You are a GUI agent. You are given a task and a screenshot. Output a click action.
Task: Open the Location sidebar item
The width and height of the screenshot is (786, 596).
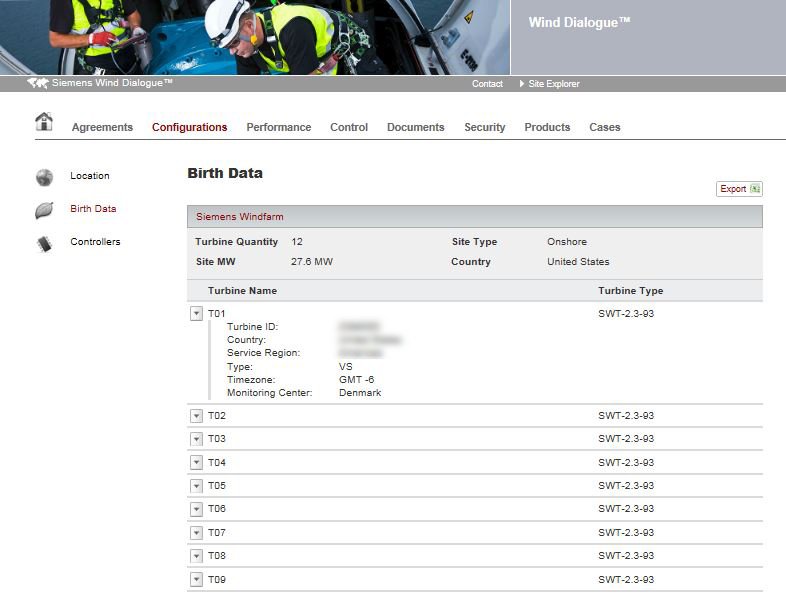click(90, 176)
